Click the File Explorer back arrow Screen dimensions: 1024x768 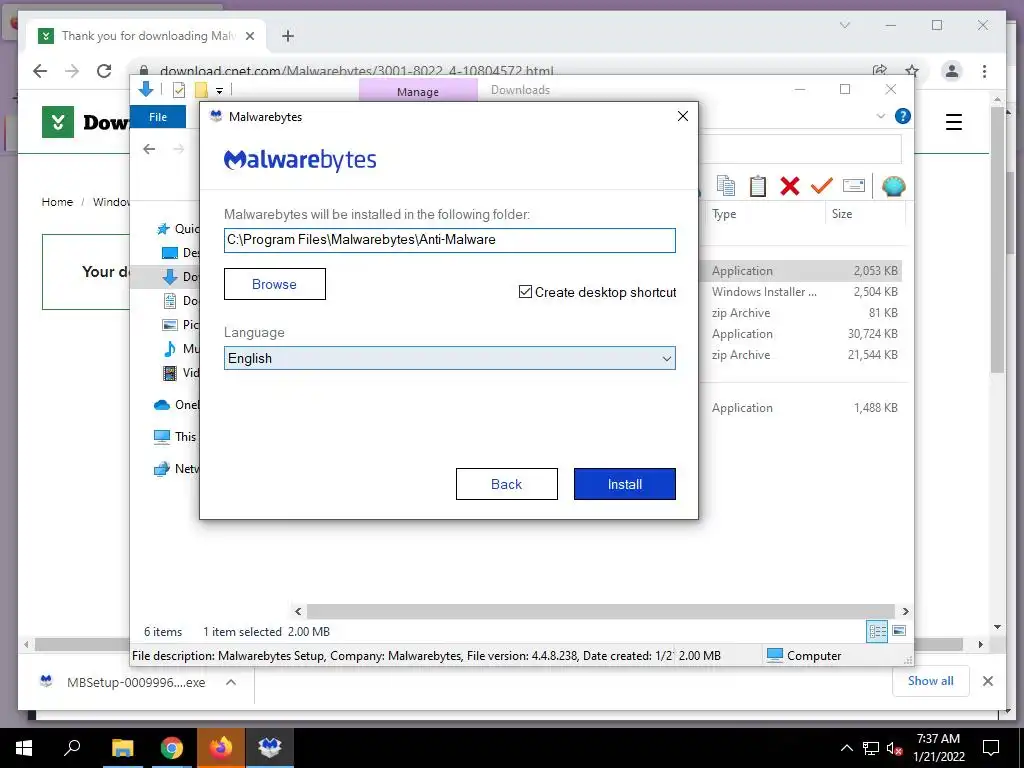pyautogui.click(x=150, y=149)
